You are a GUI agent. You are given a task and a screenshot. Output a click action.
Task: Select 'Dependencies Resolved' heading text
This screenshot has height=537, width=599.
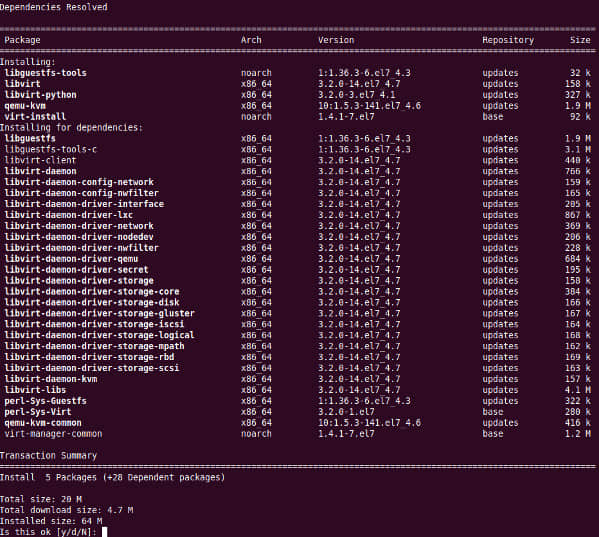(x=53, y=7)
